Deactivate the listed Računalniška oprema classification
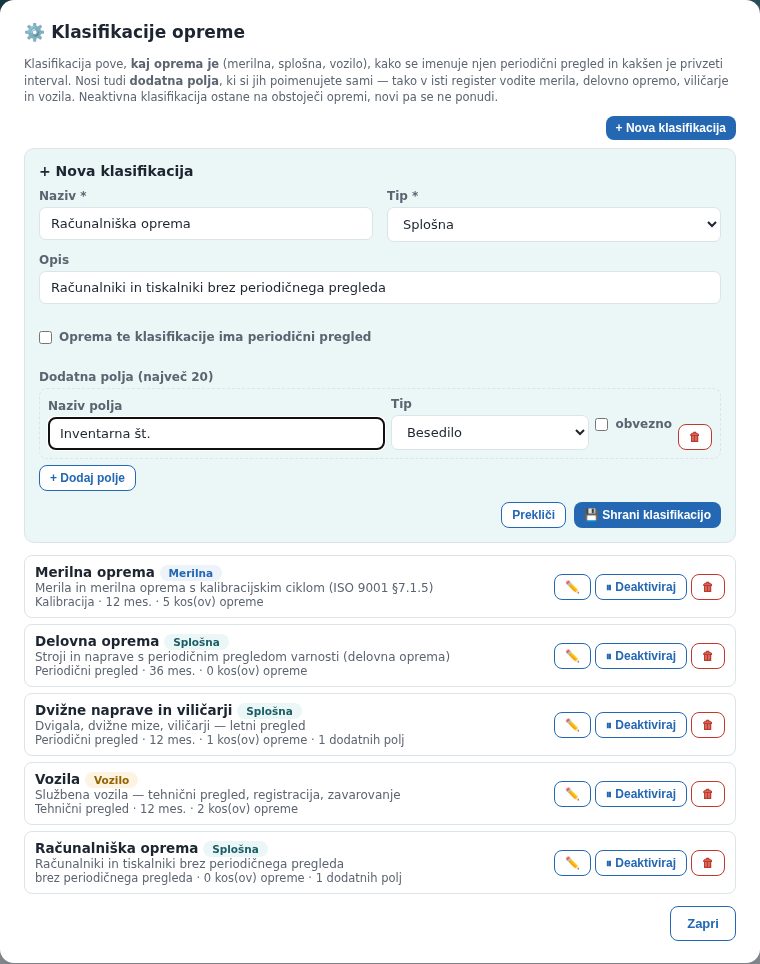The width and height of the screenshot is (760, 964). click(641, 863)
